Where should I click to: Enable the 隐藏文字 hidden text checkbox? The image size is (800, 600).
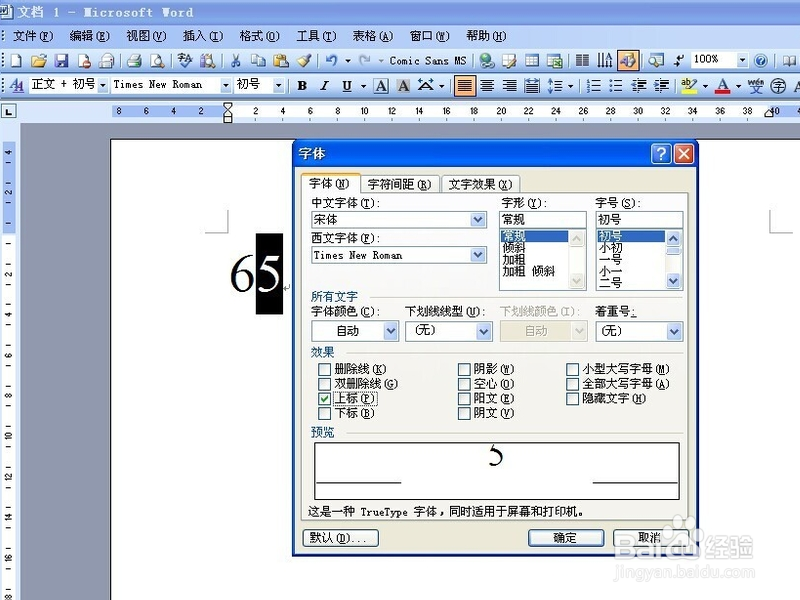tap(572, 398)
